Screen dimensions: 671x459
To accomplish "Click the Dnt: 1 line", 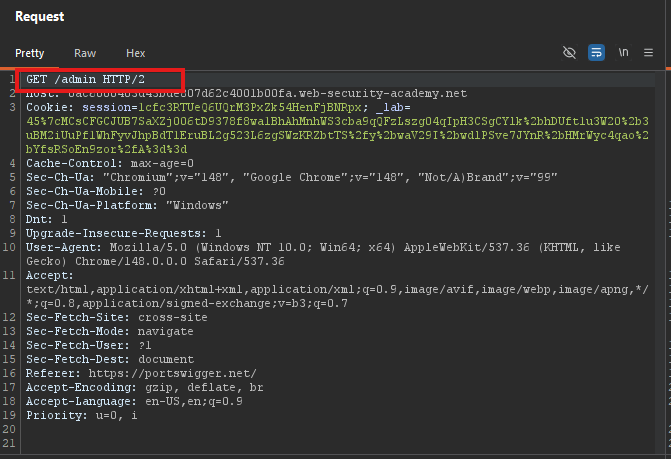I will 47,219.
